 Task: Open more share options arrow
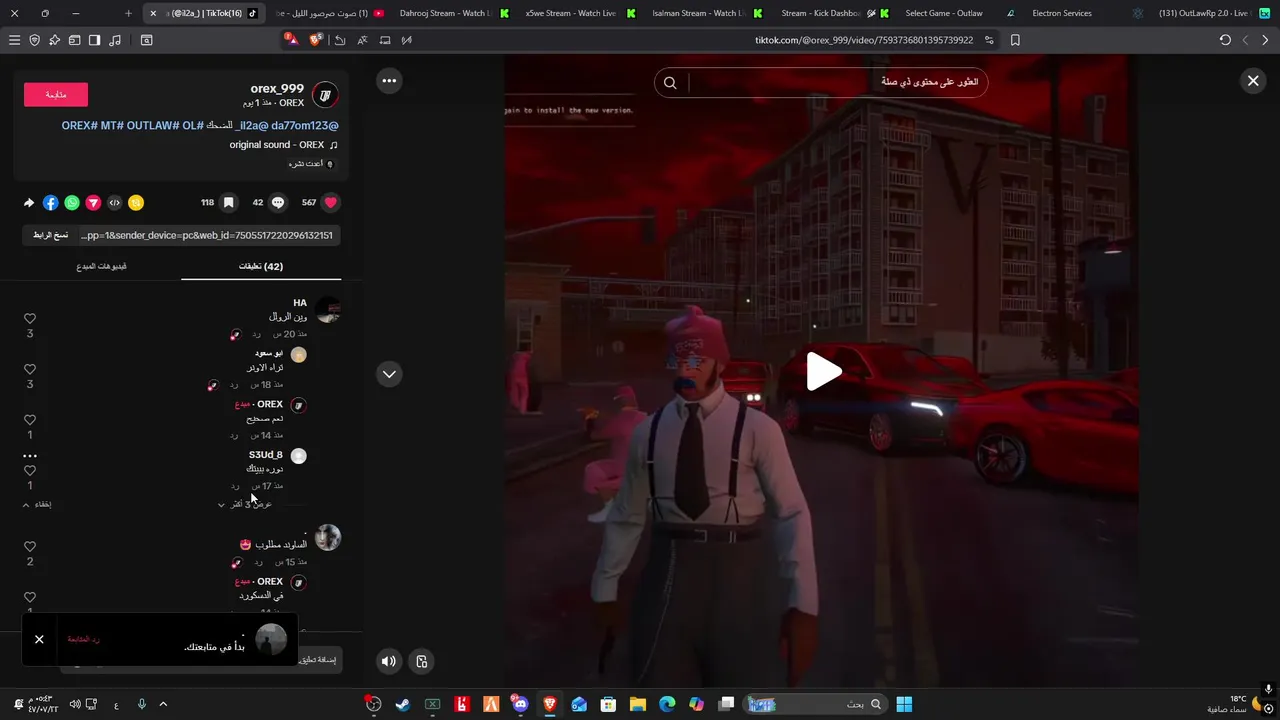[29, 203]
